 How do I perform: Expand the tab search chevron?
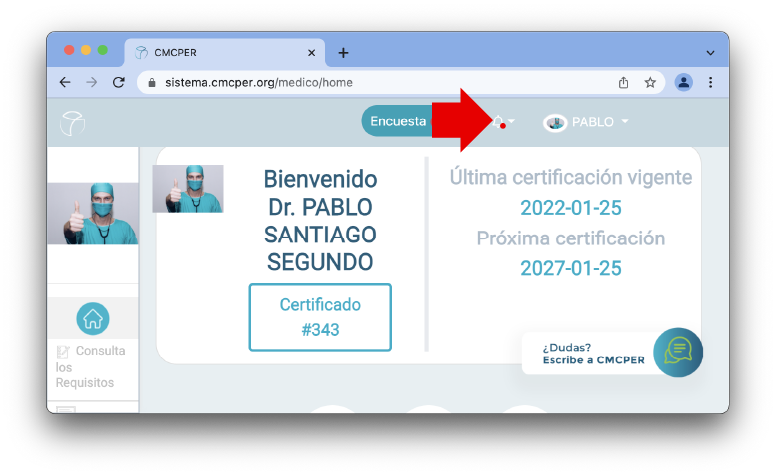coord(710,53)
